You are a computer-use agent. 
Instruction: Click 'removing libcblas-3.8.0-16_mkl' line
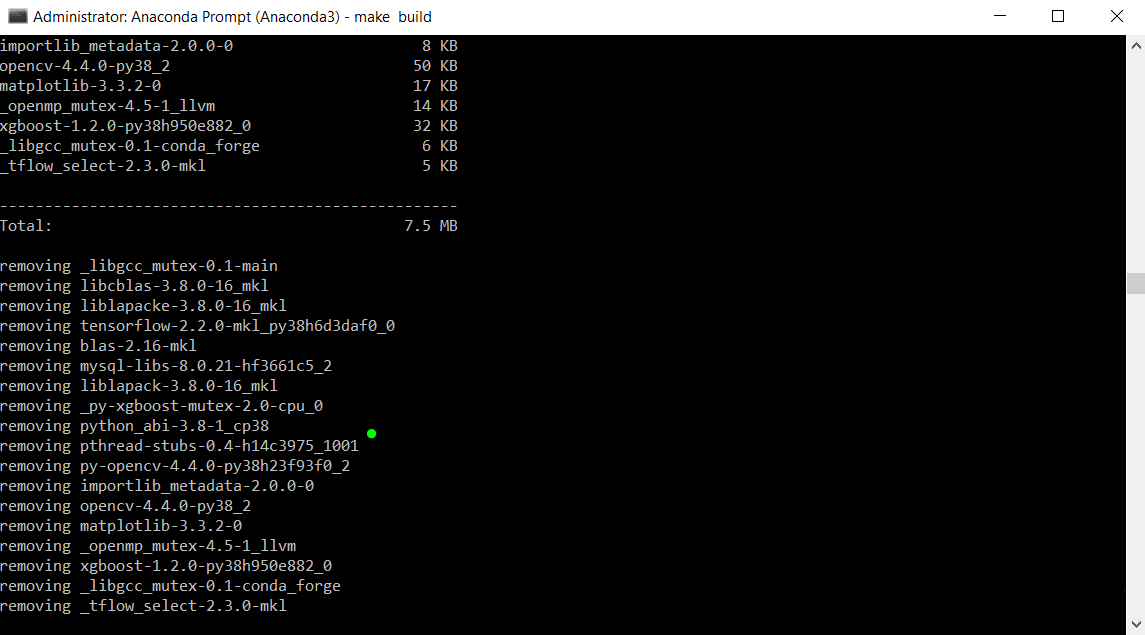pyautogui.click(x=134, y=286)
